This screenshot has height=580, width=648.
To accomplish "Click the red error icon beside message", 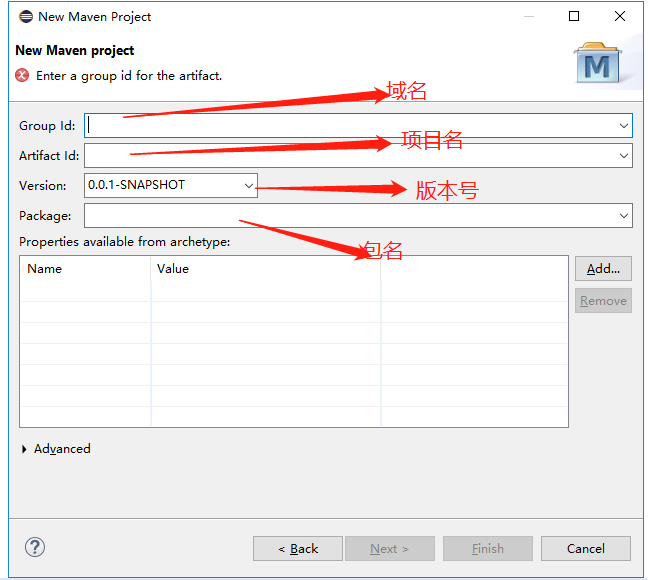I will point(22,75).
